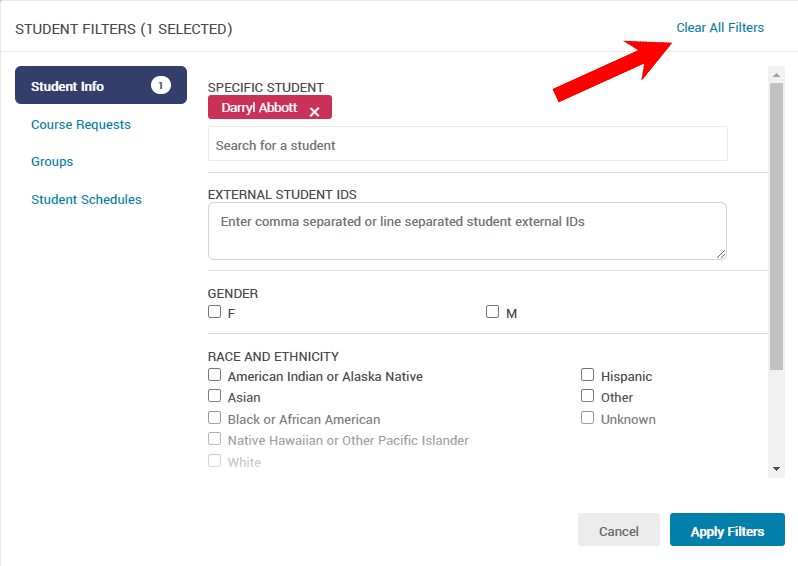Screen dimensions: 798x566
Task: Tick the Asian ethnicity checkbox
Action: pyautogui.click(x=215, y=397)
